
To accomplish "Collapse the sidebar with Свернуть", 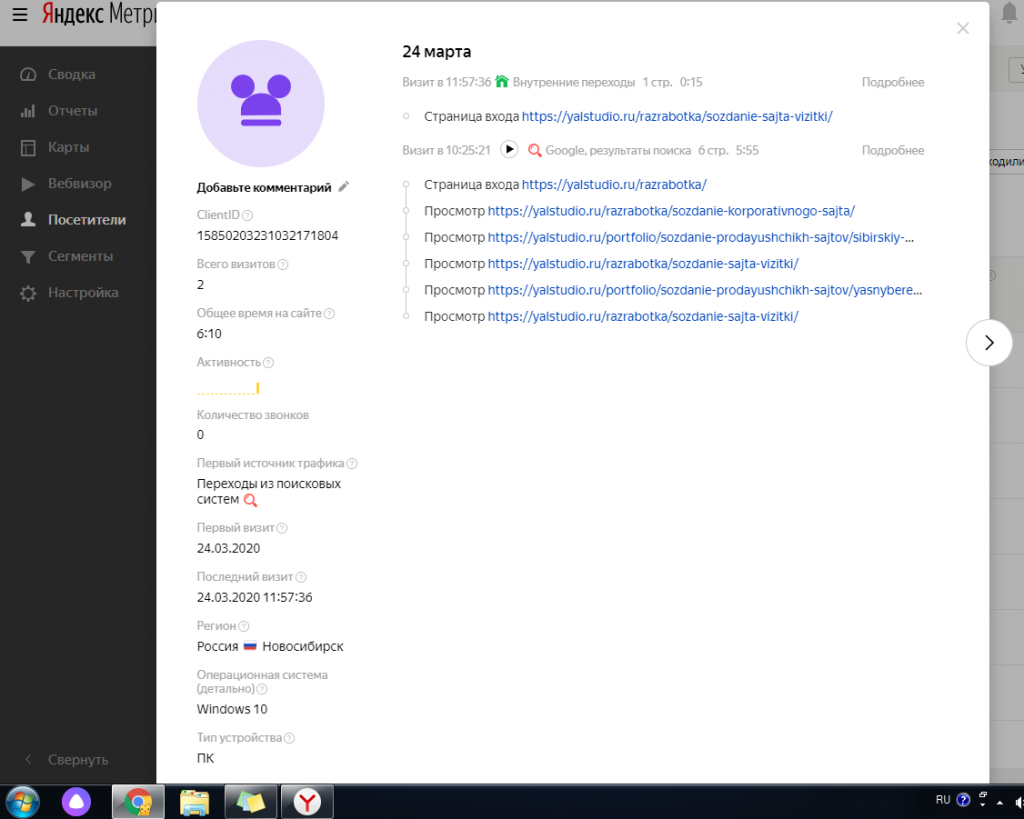I will pyautogui.click(x=78, y=760).
